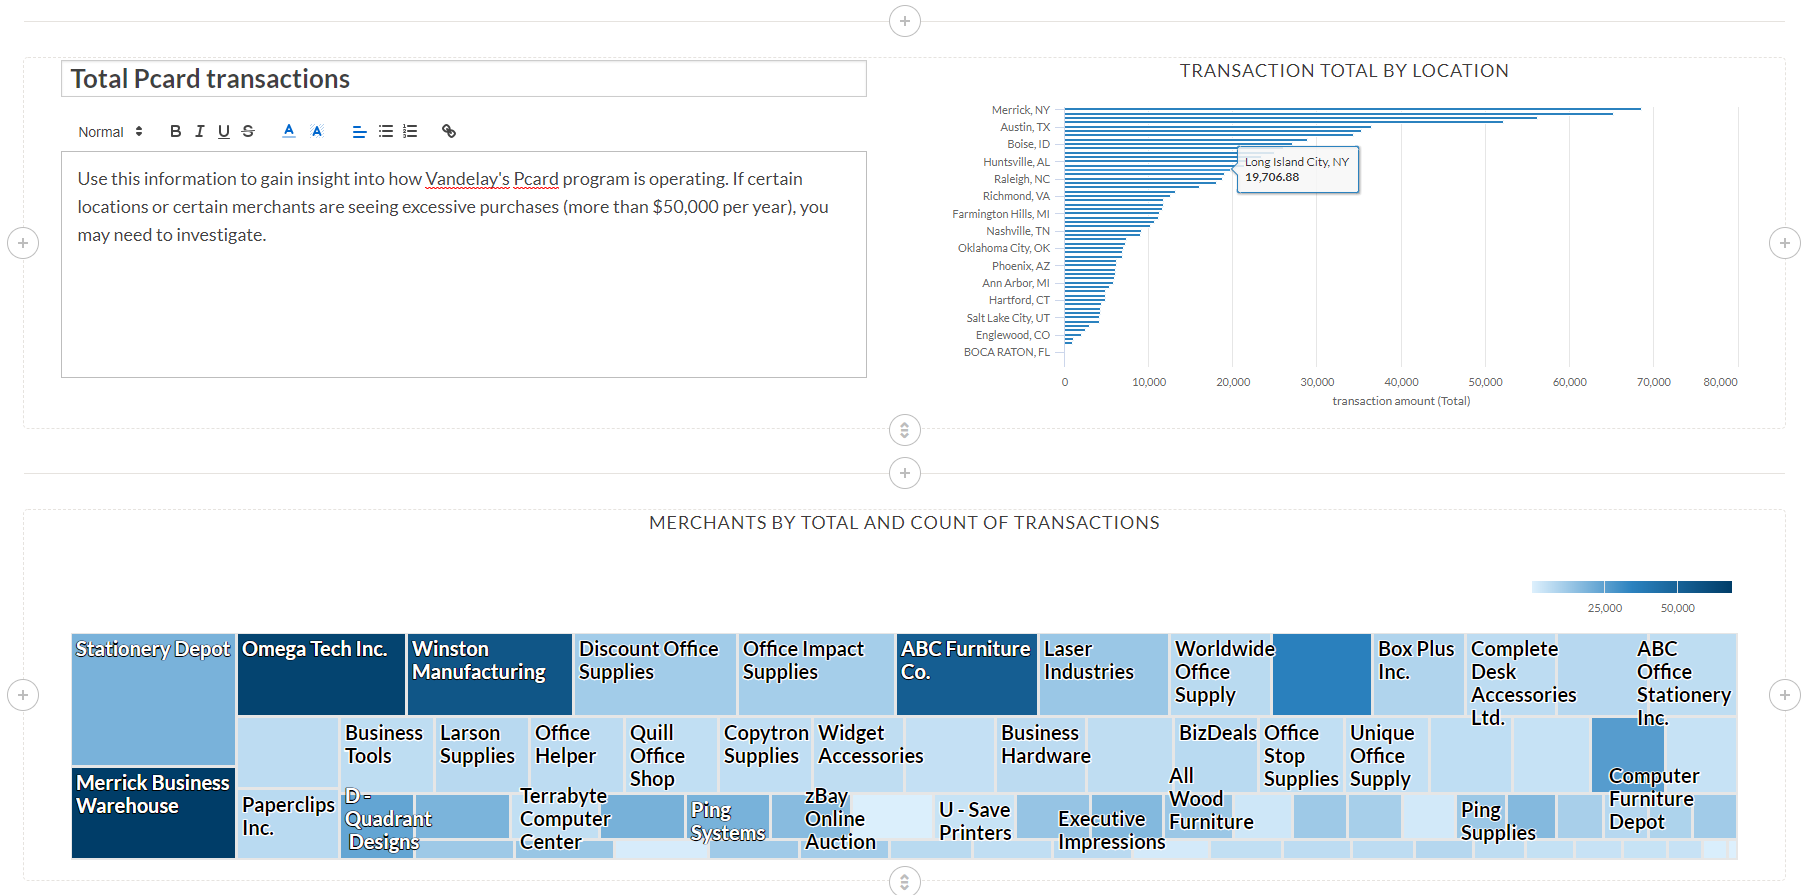Click the row resize handle below the text panel

(905, 430)
